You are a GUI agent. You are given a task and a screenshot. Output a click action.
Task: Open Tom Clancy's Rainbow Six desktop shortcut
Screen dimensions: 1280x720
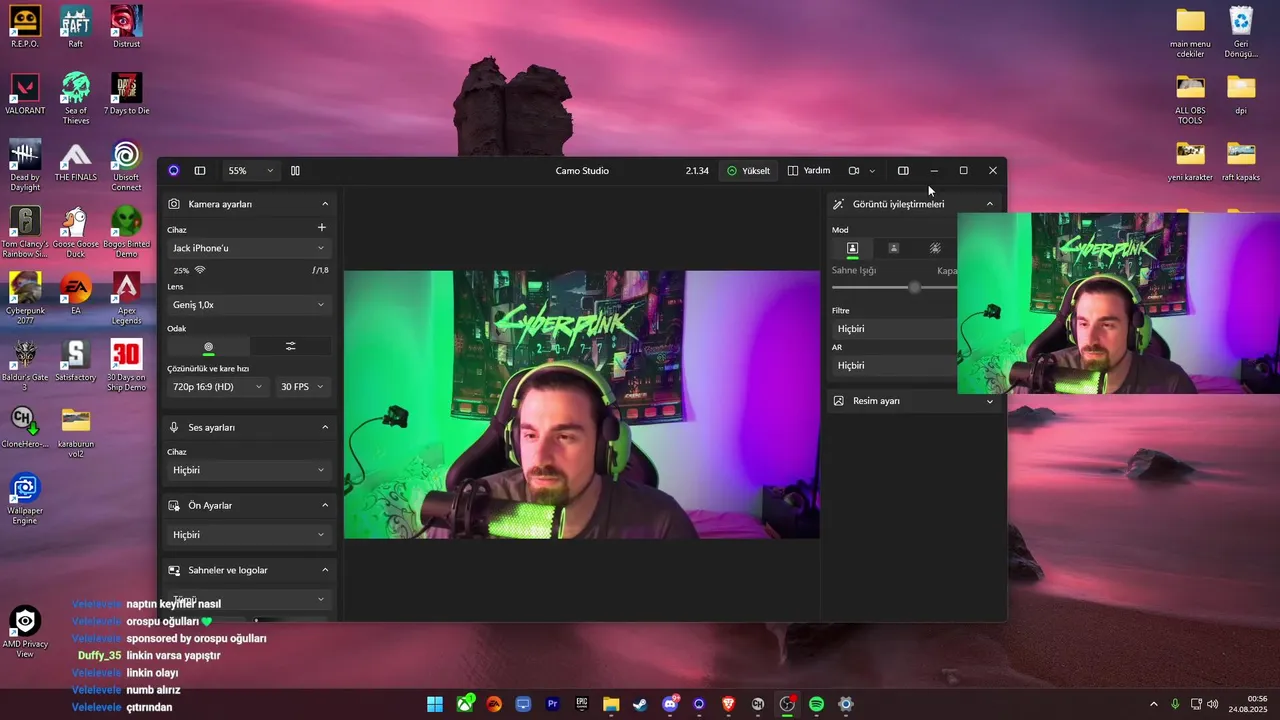tap(25, 232)
